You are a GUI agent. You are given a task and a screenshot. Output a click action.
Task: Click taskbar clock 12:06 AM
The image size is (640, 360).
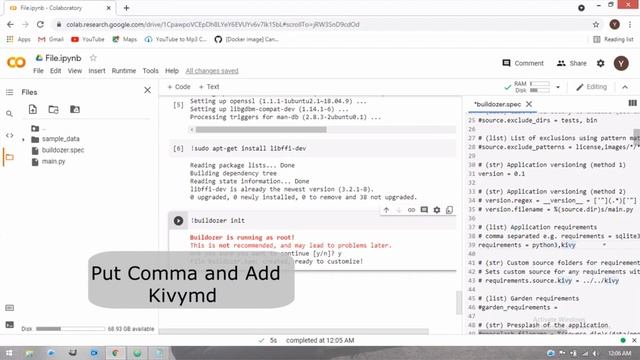pyautogui.click(x=619, y=353)
